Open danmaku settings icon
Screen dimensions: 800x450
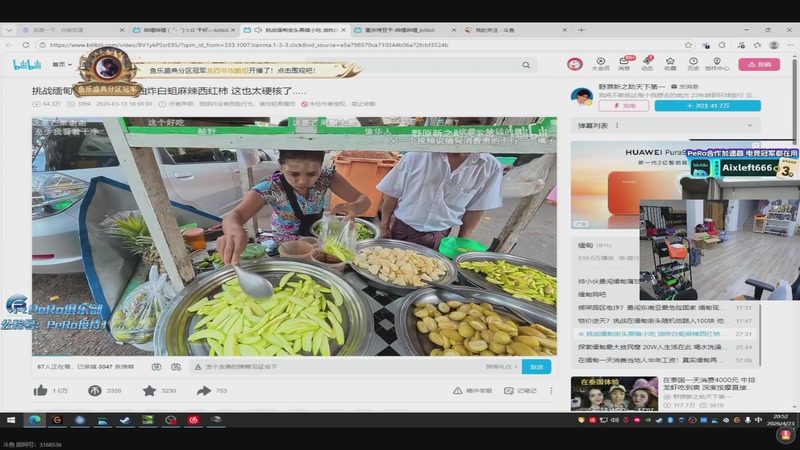click(176, 367)
